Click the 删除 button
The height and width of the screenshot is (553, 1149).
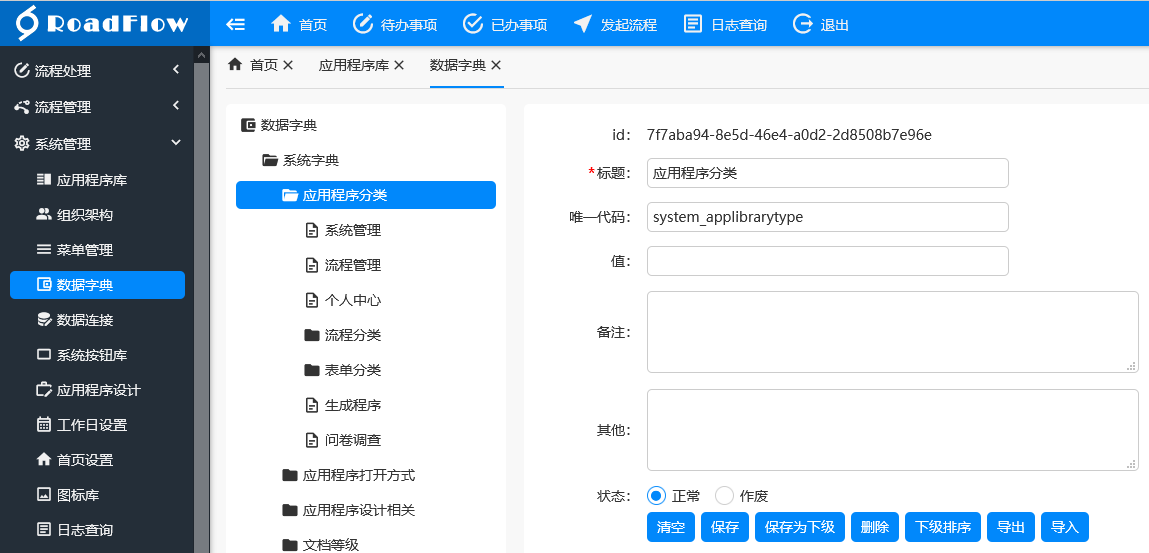click(875, 527)
